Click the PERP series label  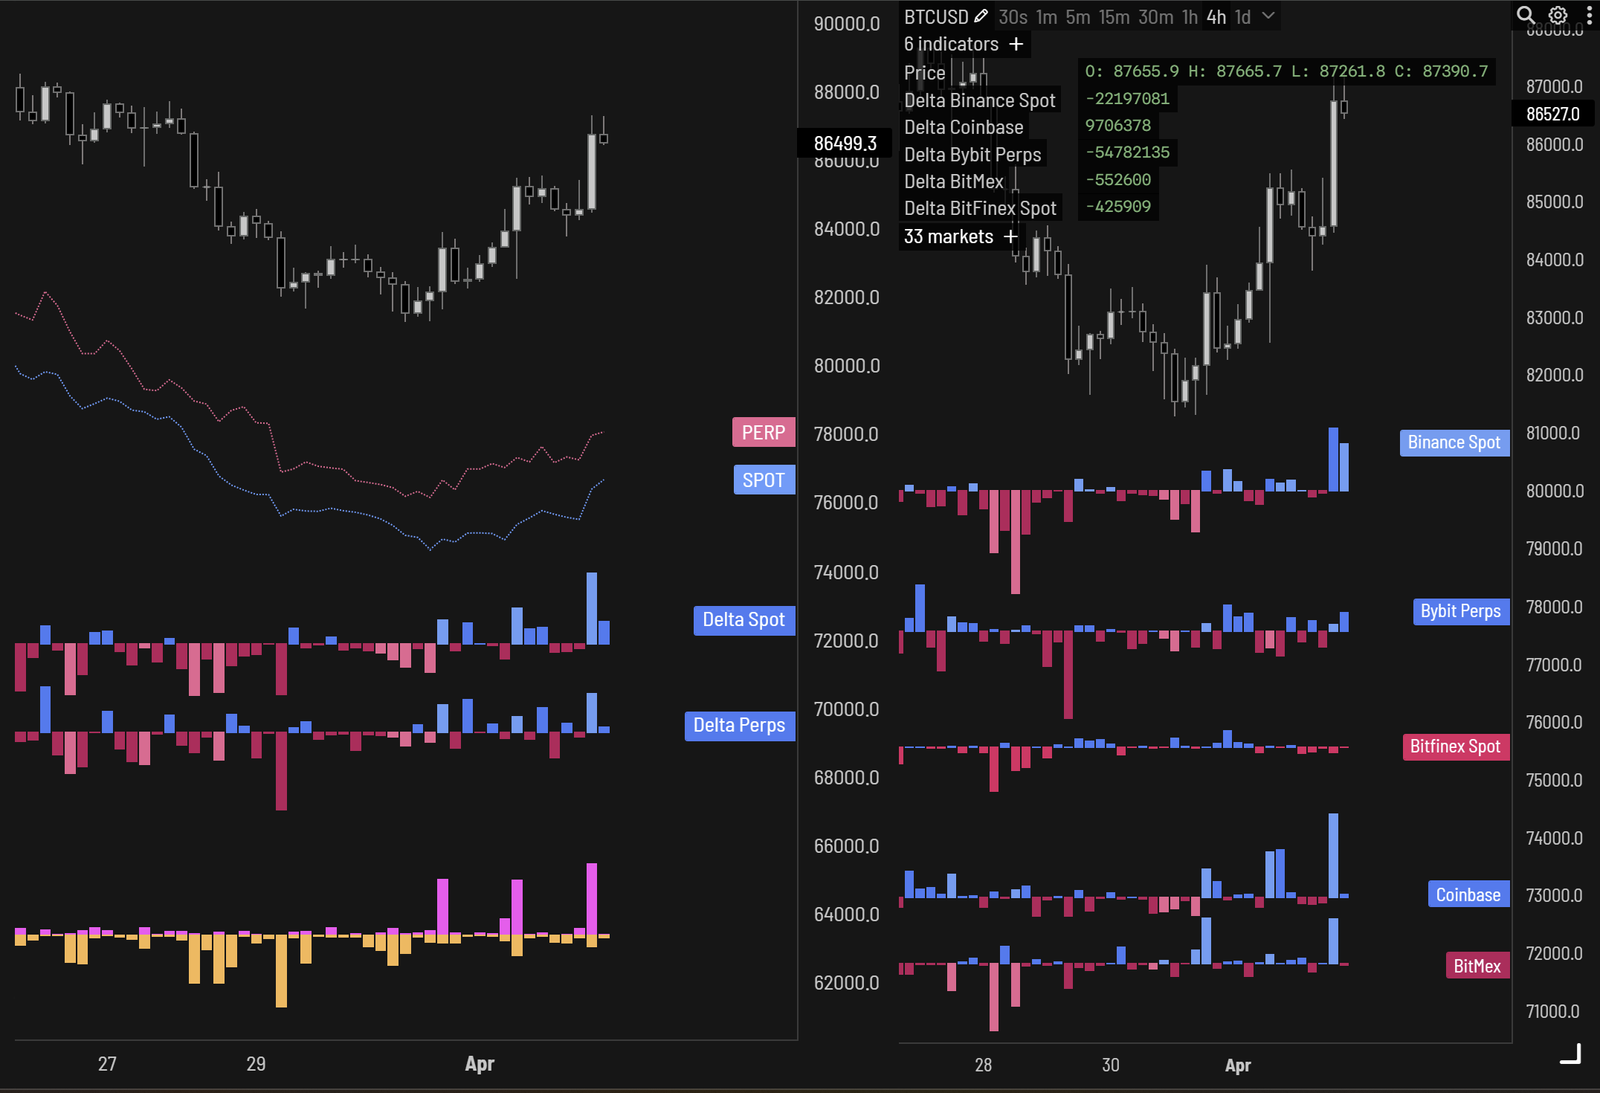pos(763,432)
